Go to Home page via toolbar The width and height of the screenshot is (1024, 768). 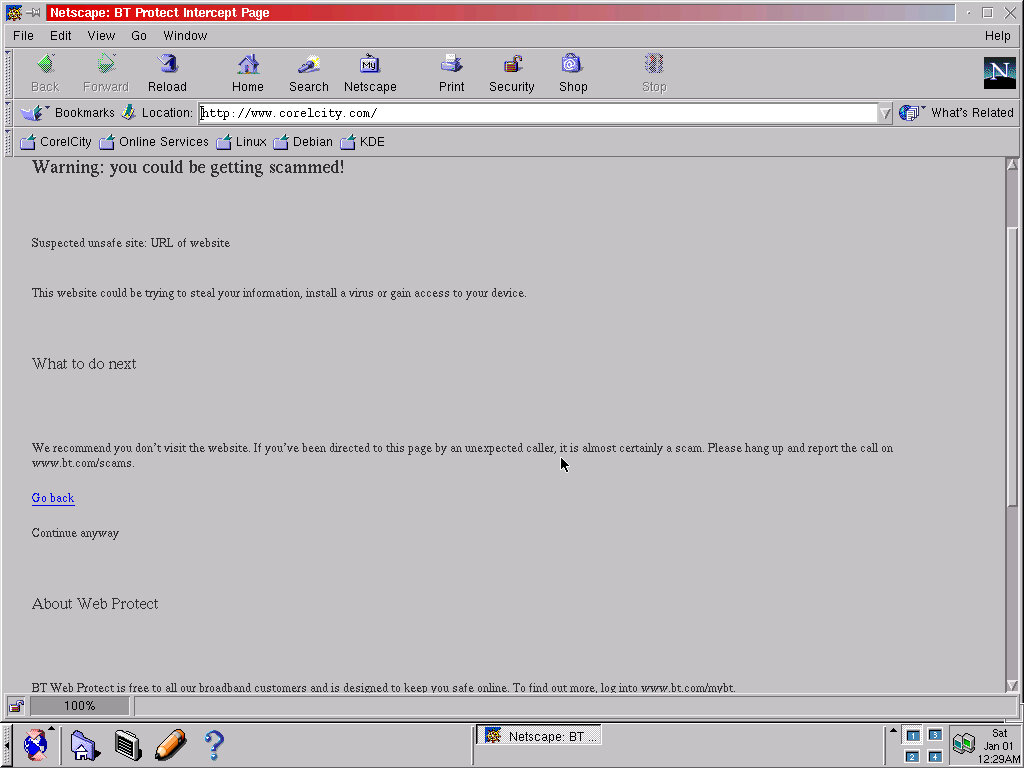pos(248,73)
